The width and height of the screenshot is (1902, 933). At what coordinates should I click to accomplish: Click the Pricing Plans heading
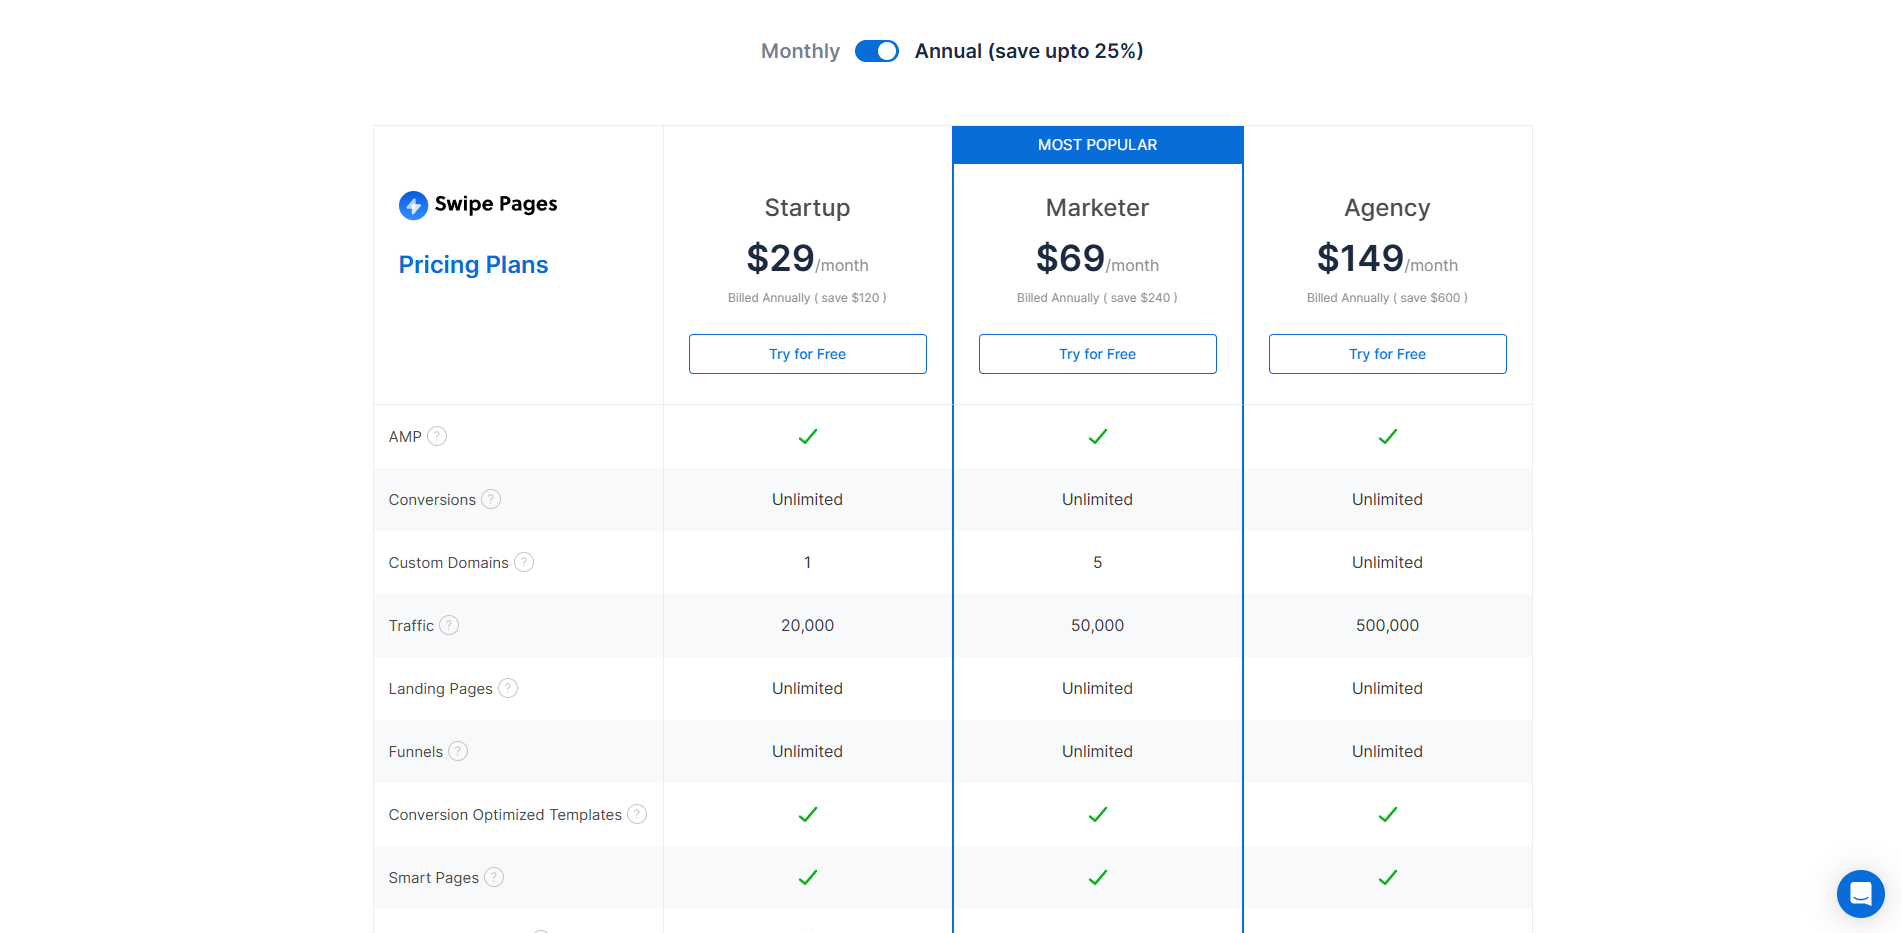pyautogui.click(x=473, y=265)
